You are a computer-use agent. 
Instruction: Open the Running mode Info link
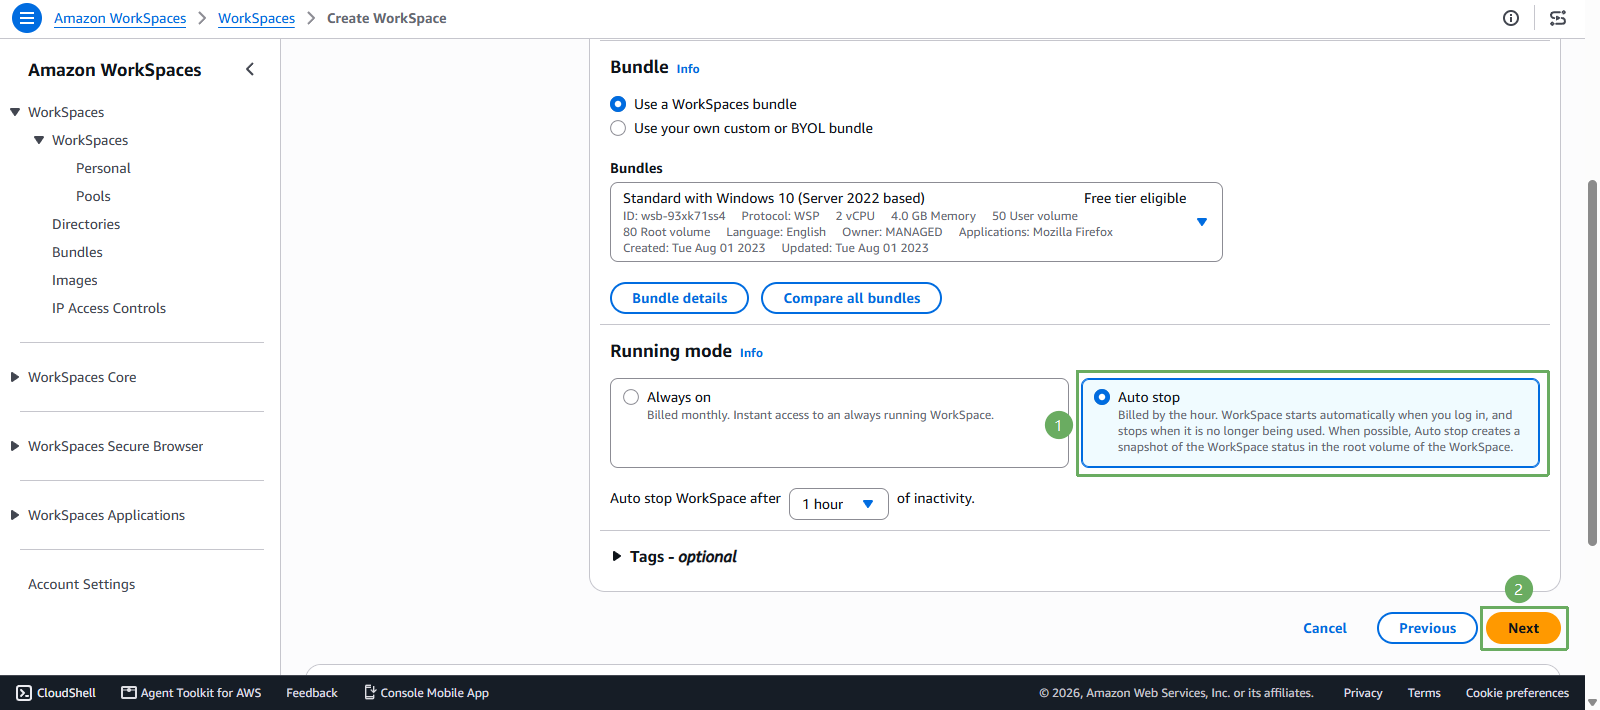tap(751, 353)
